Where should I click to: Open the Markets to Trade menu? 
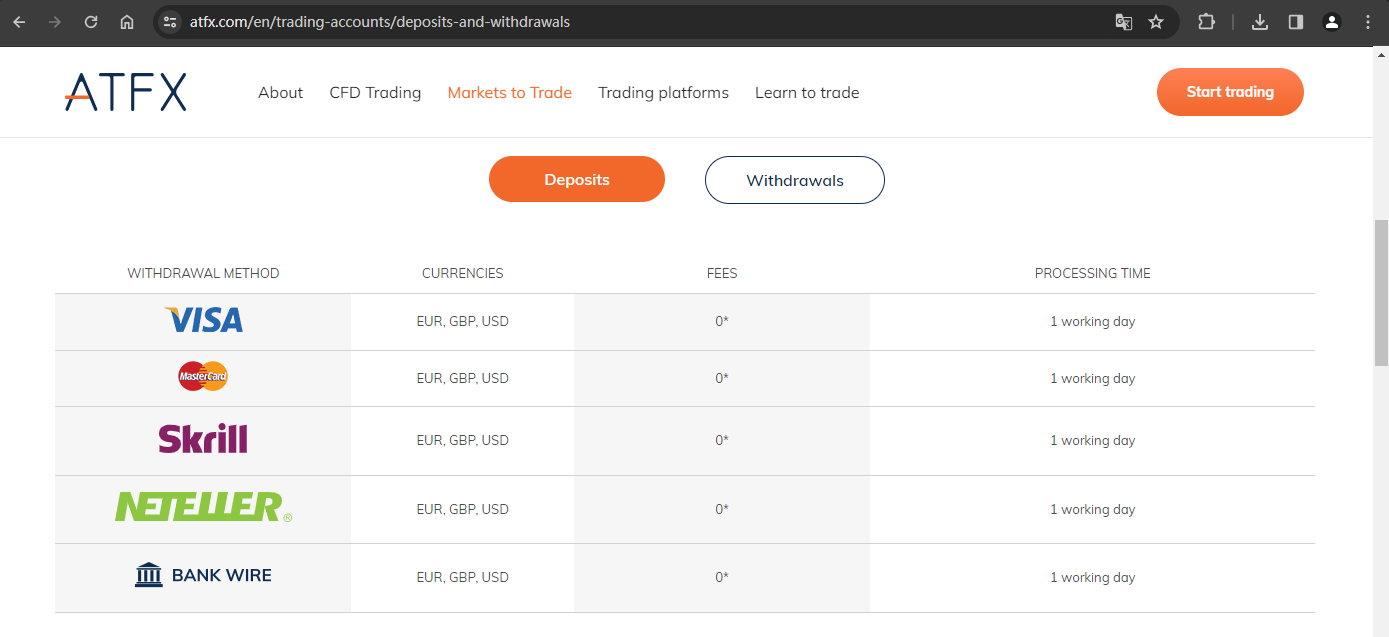point(510,92)
